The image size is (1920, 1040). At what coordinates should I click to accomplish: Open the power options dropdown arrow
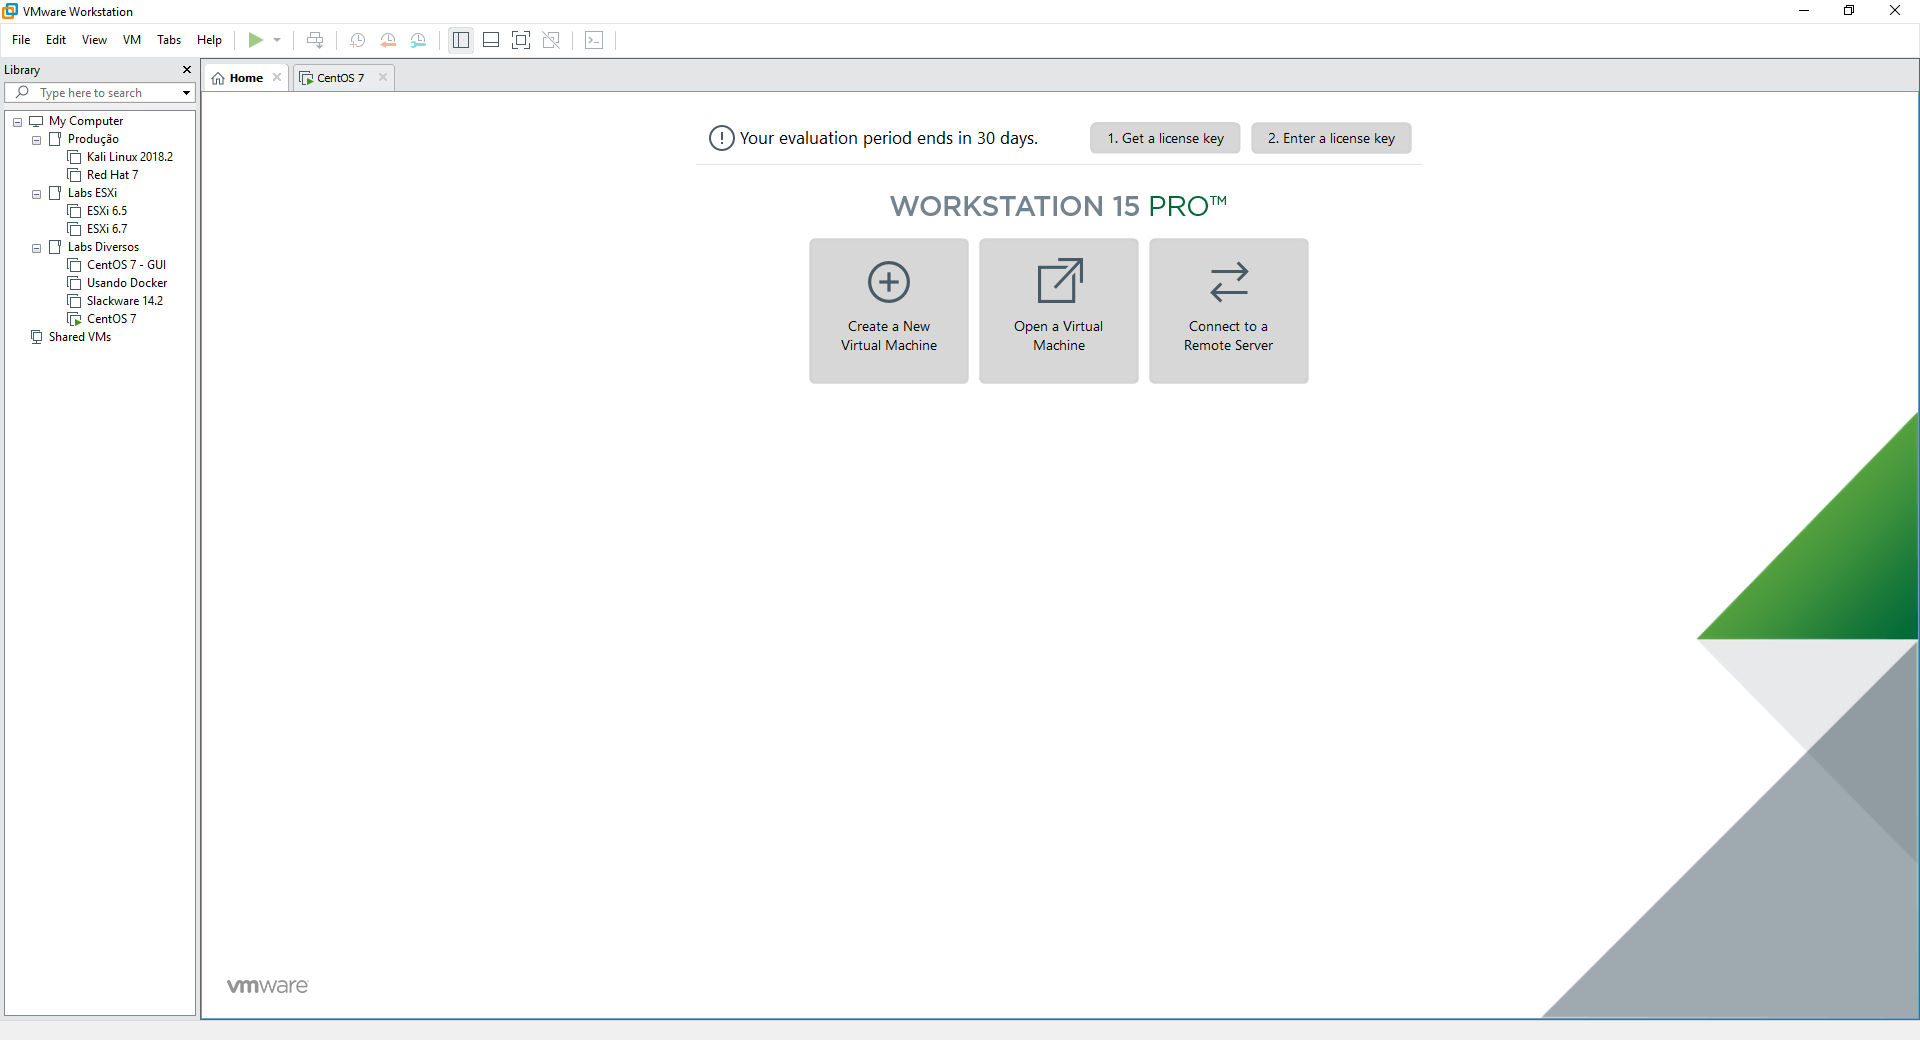(277, 40)
